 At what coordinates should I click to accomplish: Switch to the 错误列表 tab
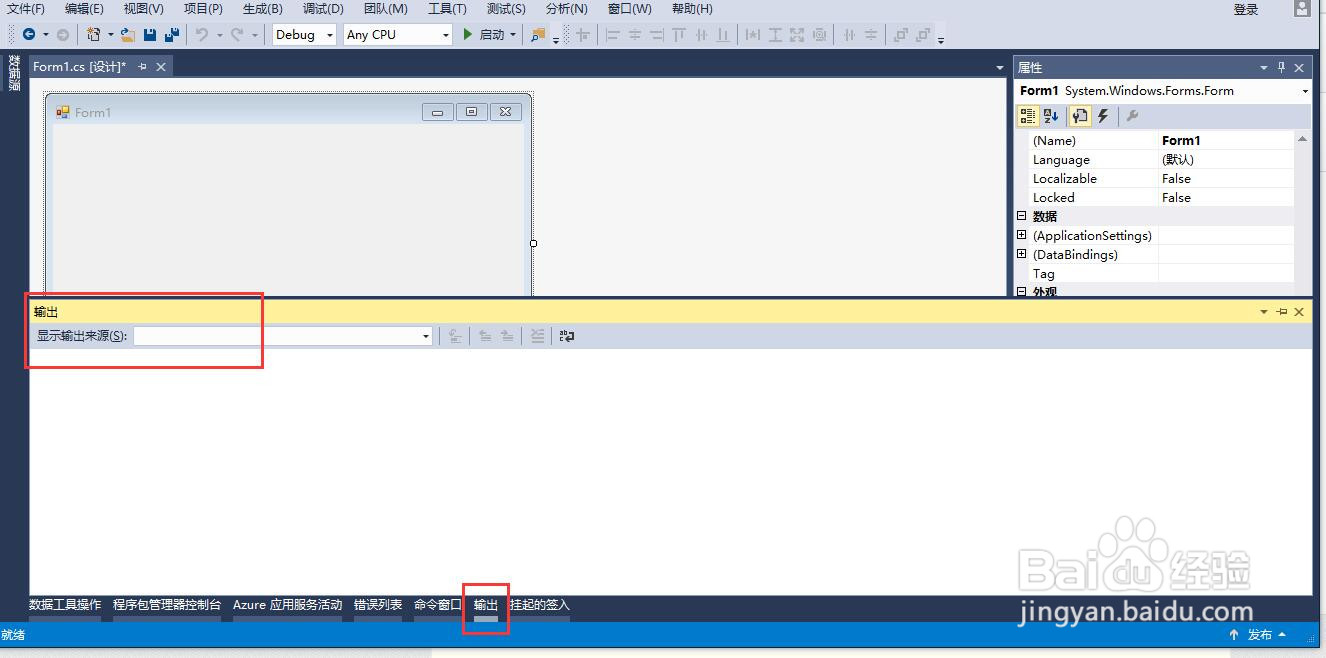click(x=378, y=605)
